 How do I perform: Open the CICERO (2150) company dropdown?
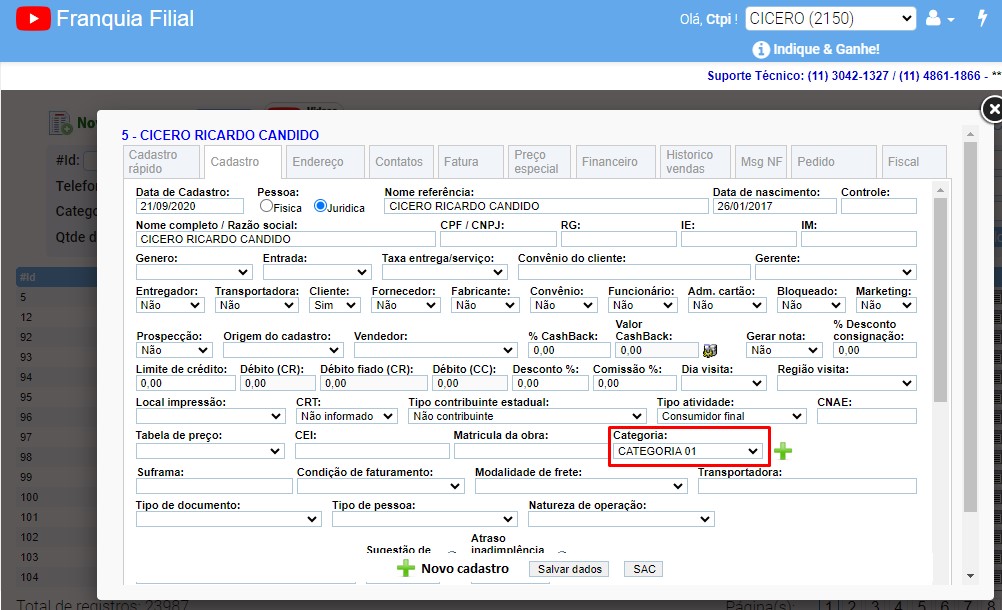pyautogui.click(x=831, y=19)
